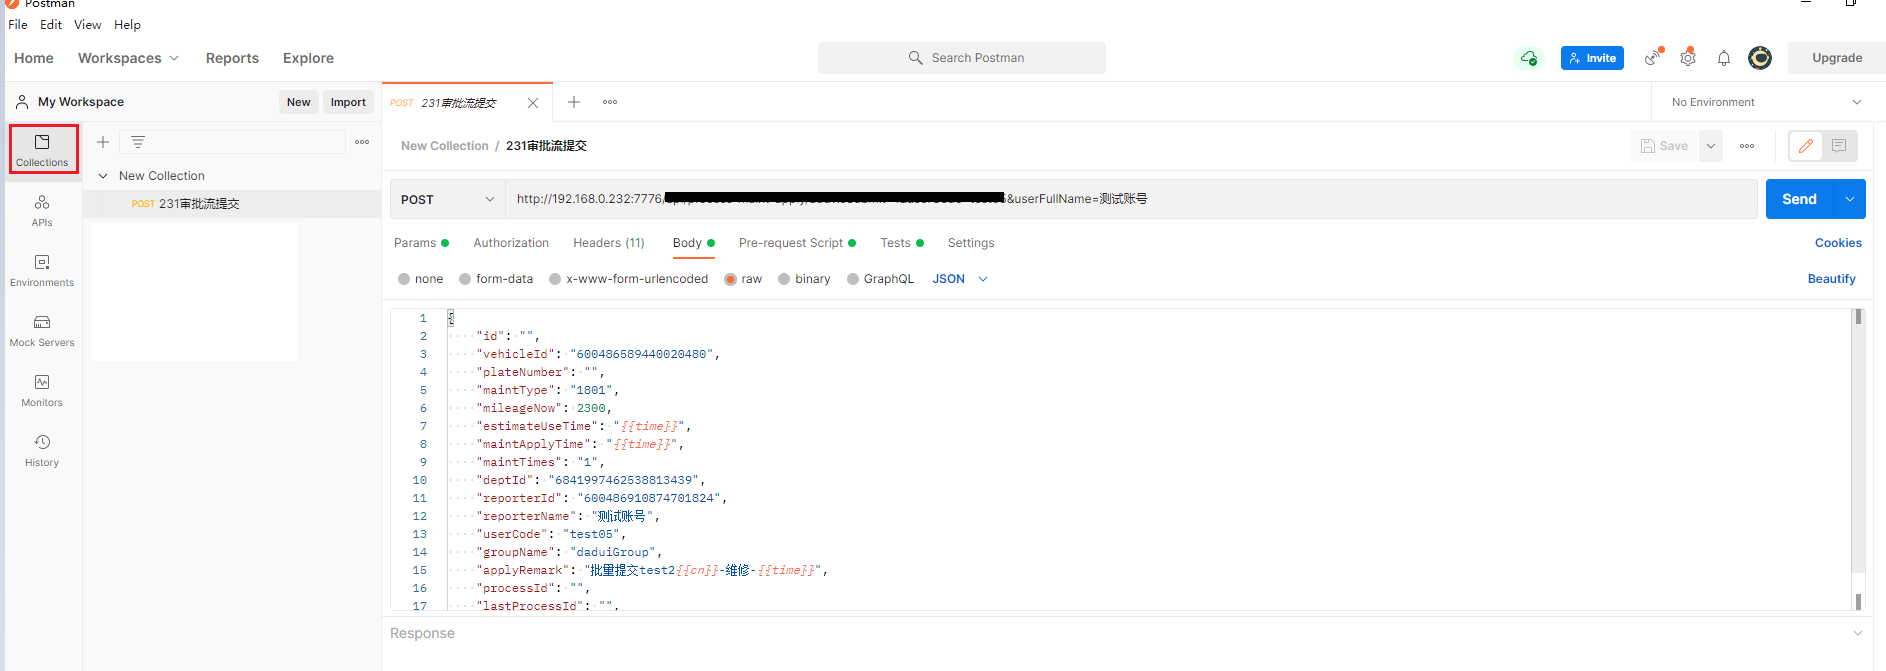
Task: Open the POST method dropdown
Action: click(x=447, y=199)
